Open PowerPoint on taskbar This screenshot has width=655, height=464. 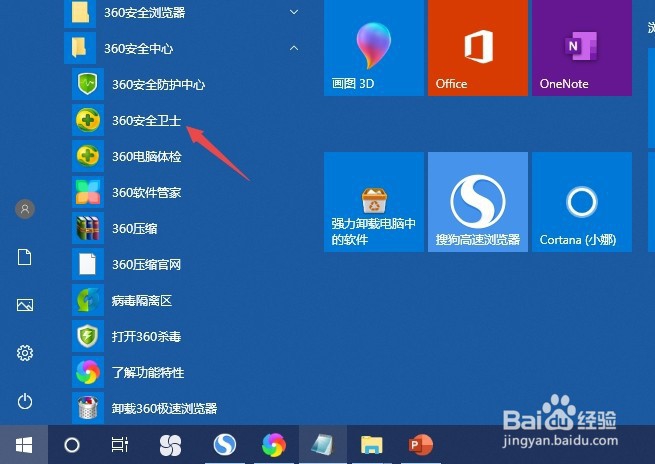(421, 445)
